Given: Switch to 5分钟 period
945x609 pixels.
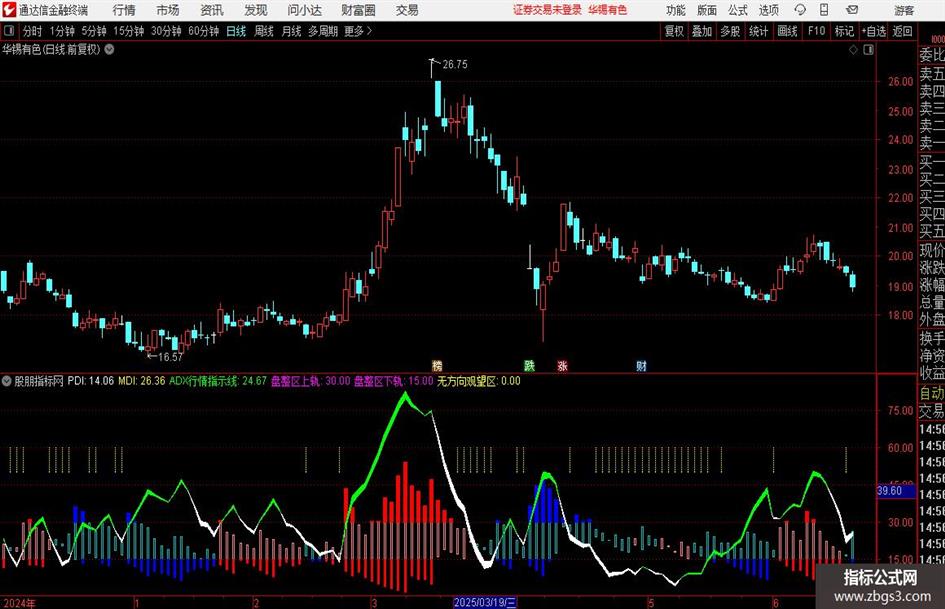Looking at the screenshot, I should tap(94, 31).
